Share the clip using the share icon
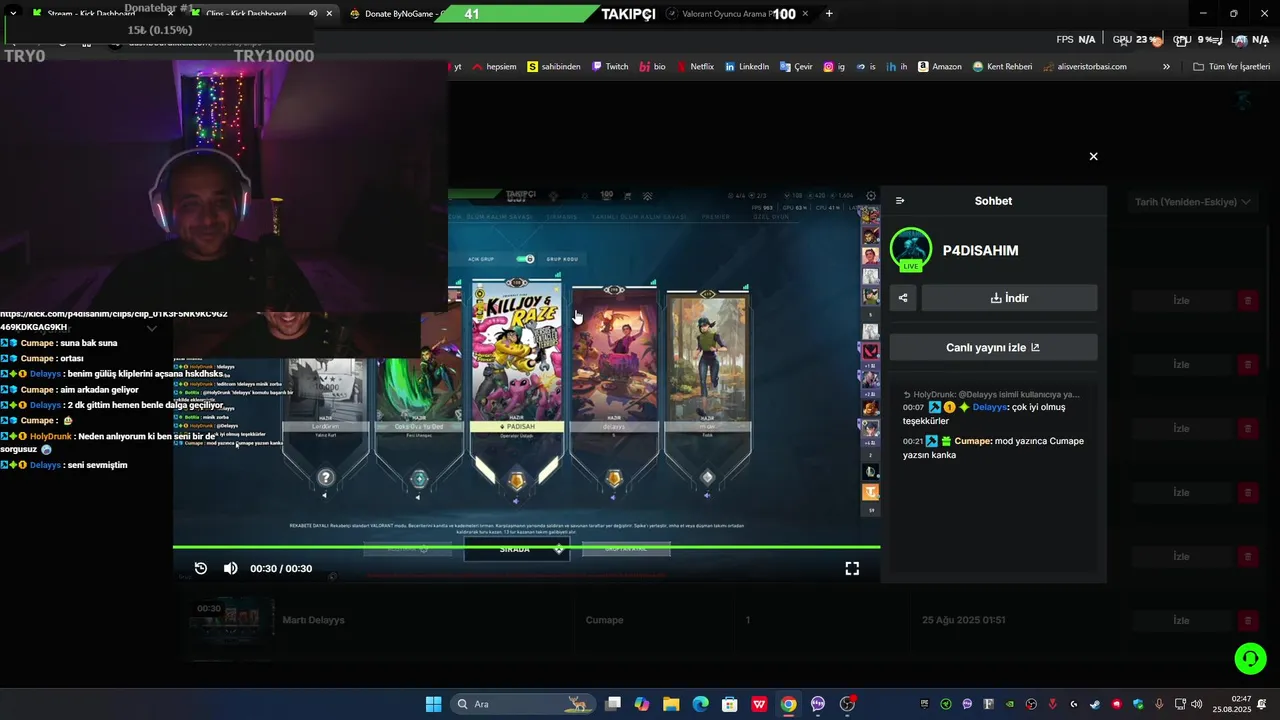The image size is (1280, 720). click(x=903, y=298)
